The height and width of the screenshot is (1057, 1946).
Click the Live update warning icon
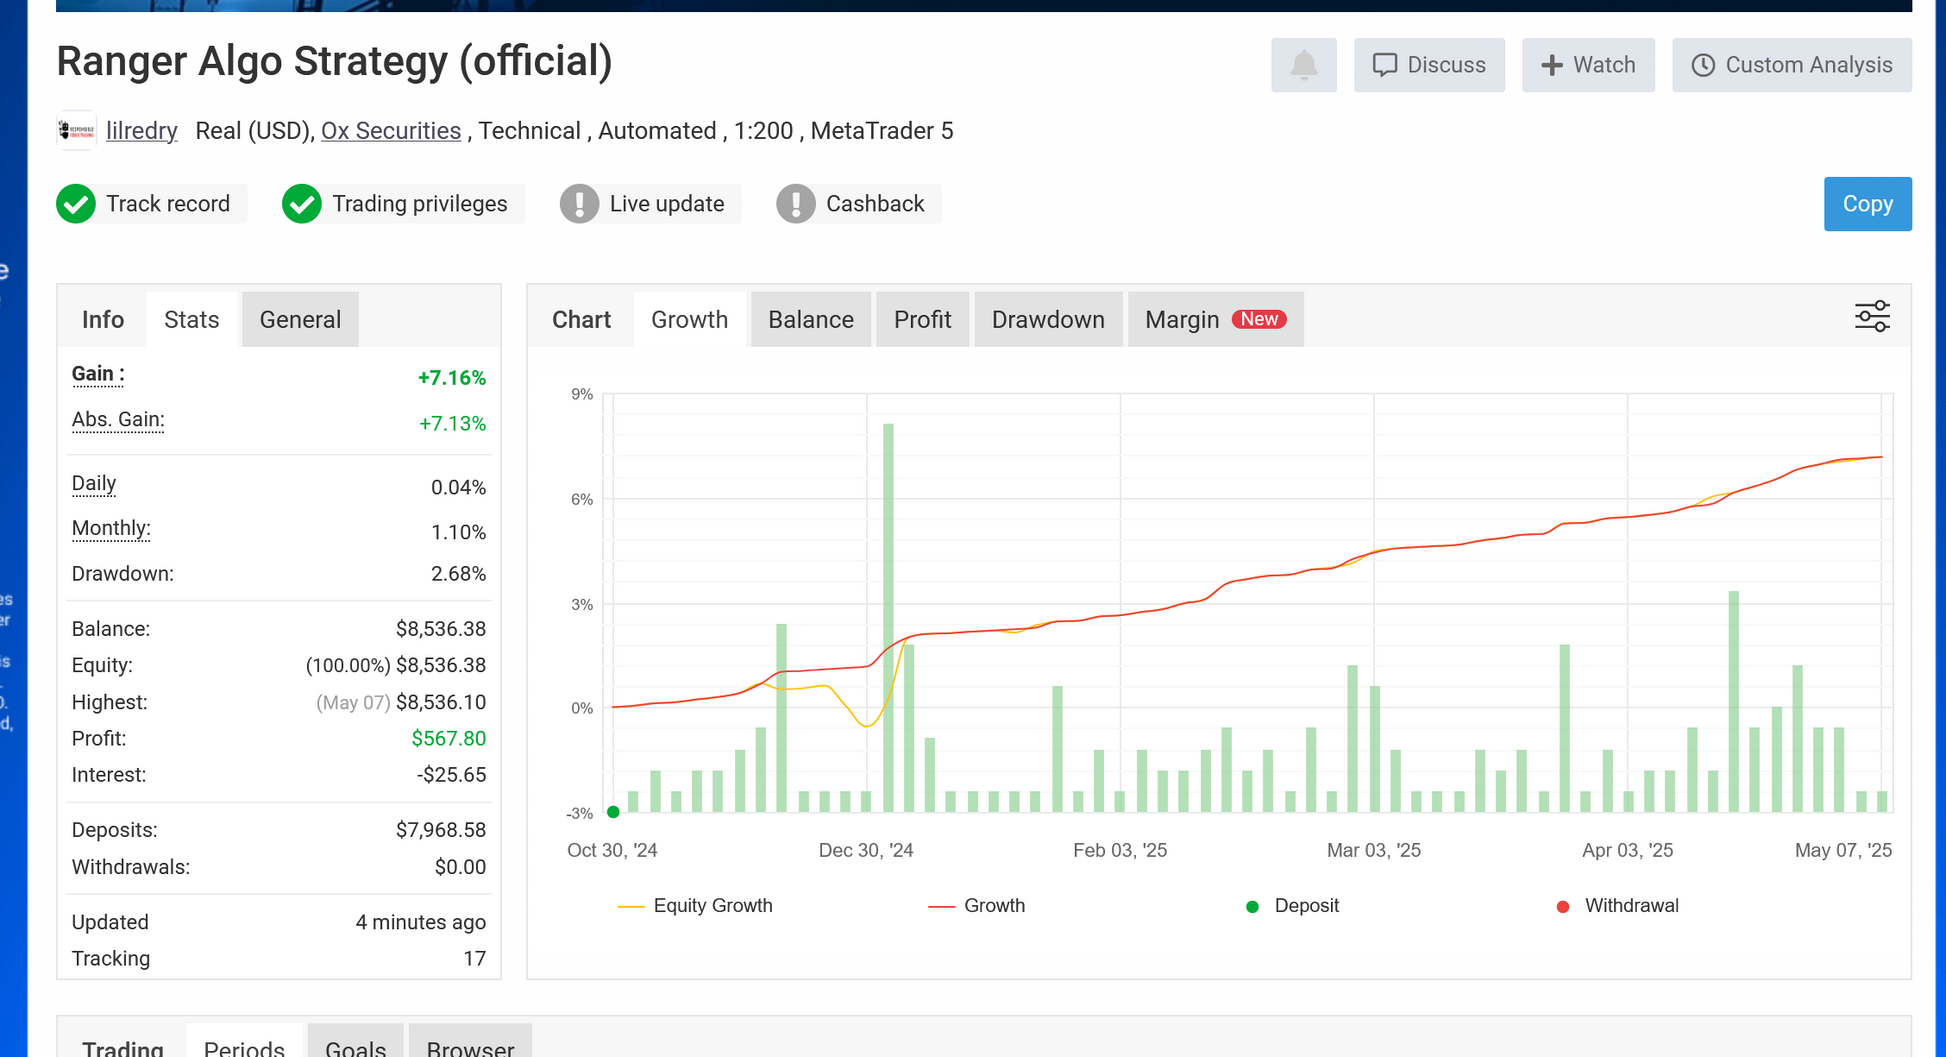(579, 204)
